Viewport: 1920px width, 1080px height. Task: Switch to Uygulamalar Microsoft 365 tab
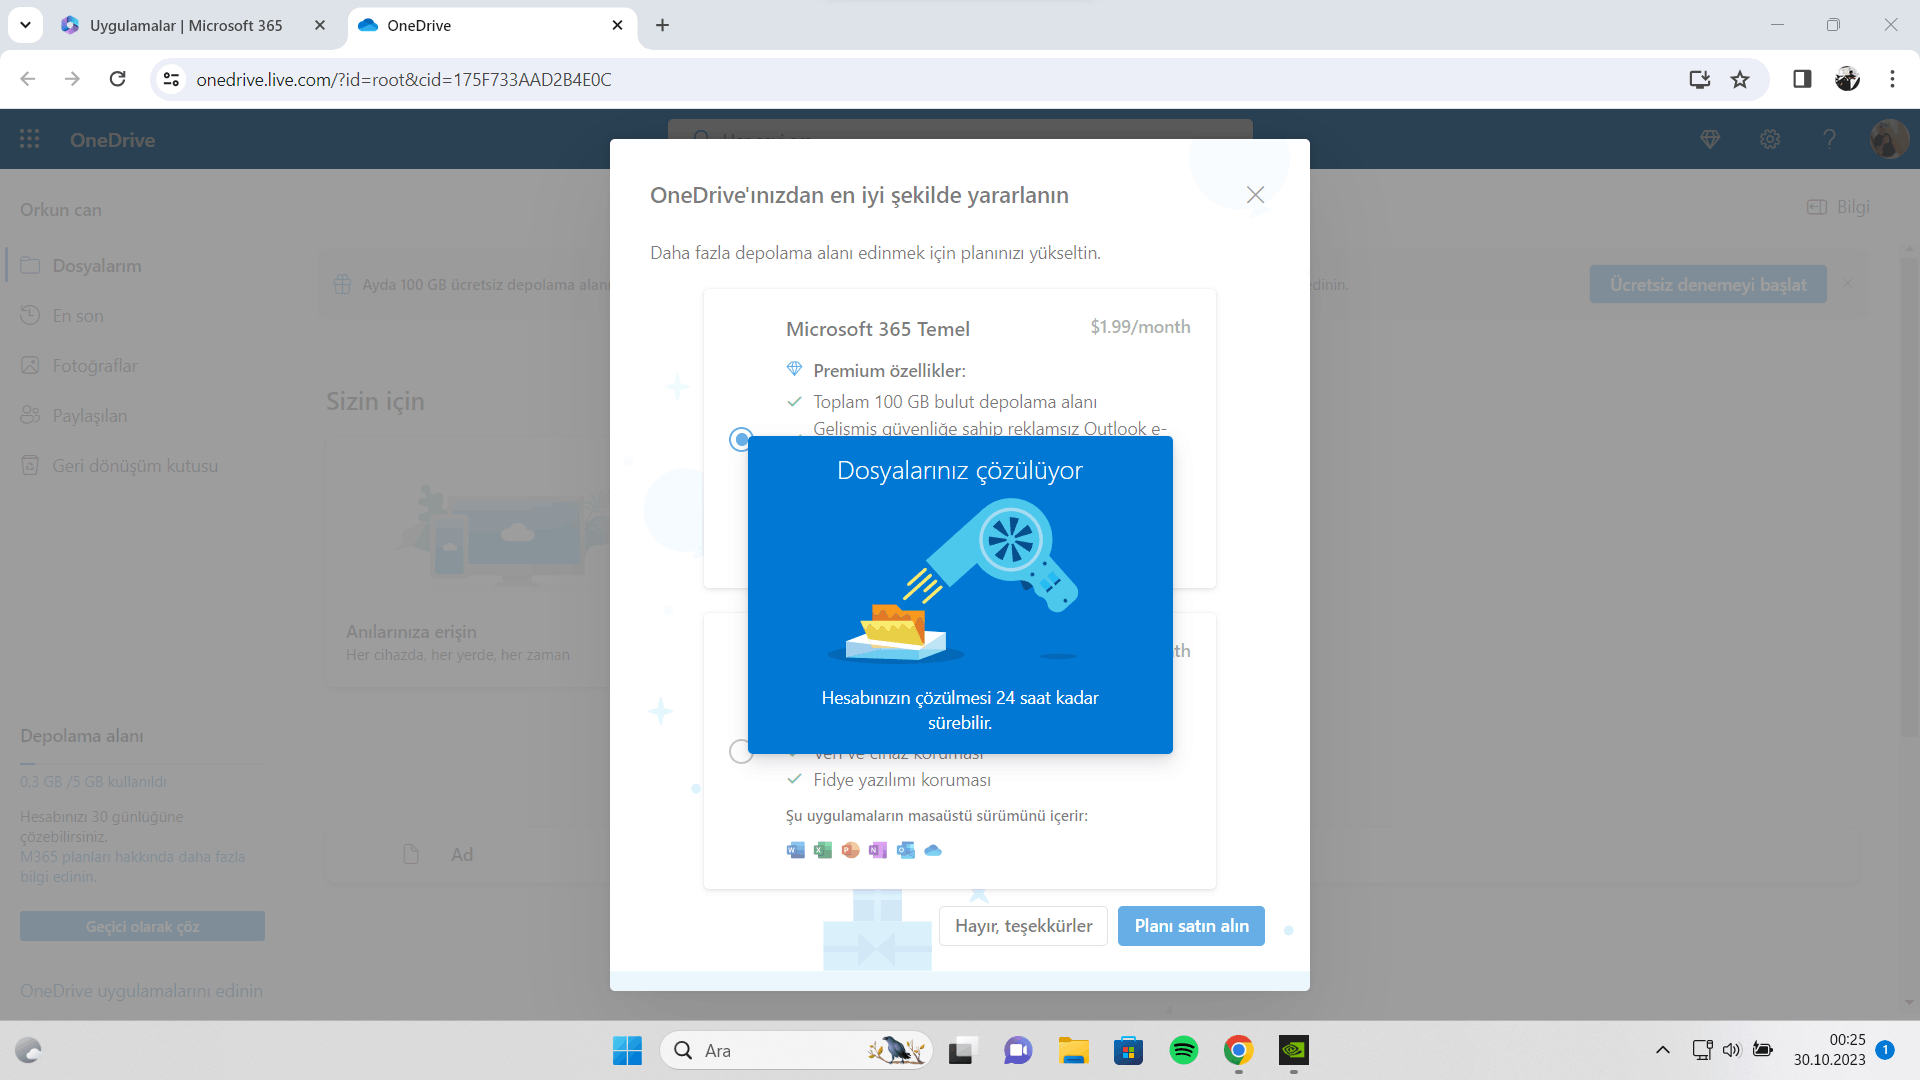(186, 25)
